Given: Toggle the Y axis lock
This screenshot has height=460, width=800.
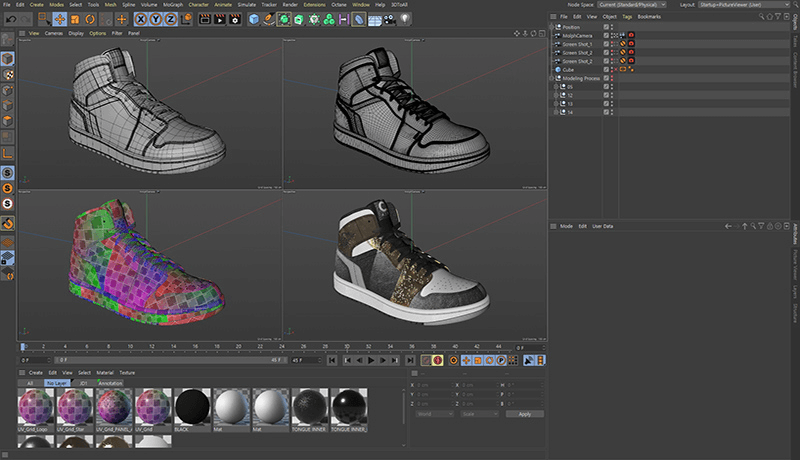Looking at the screenshot, I should [156, 19].
